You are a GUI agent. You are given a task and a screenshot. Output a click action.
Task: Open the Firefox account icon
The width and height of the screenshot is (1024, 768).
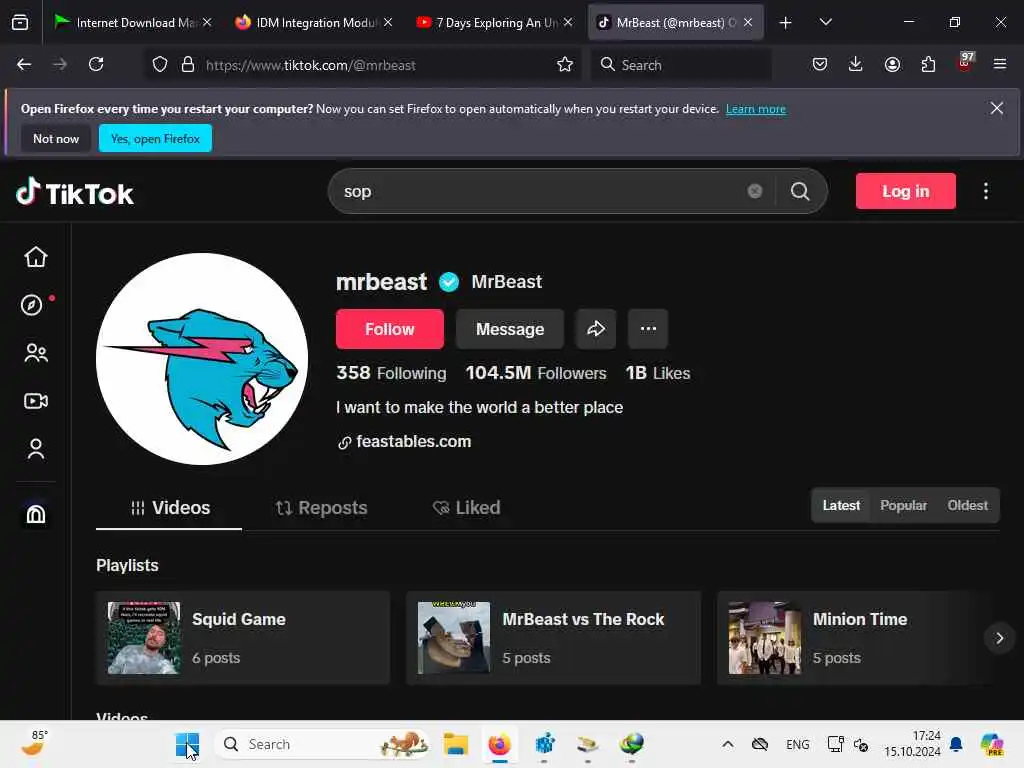(x=892, y=64)
